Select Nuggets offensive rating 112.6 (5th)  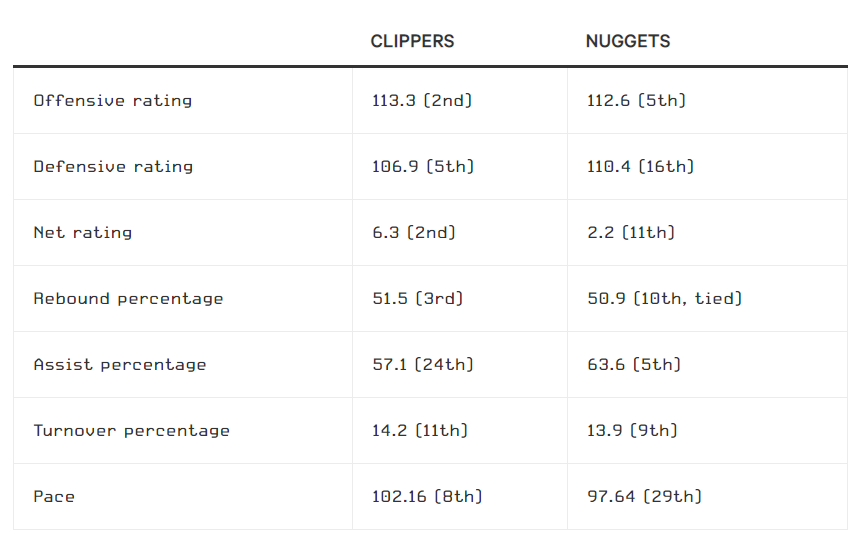coord(636,100)
